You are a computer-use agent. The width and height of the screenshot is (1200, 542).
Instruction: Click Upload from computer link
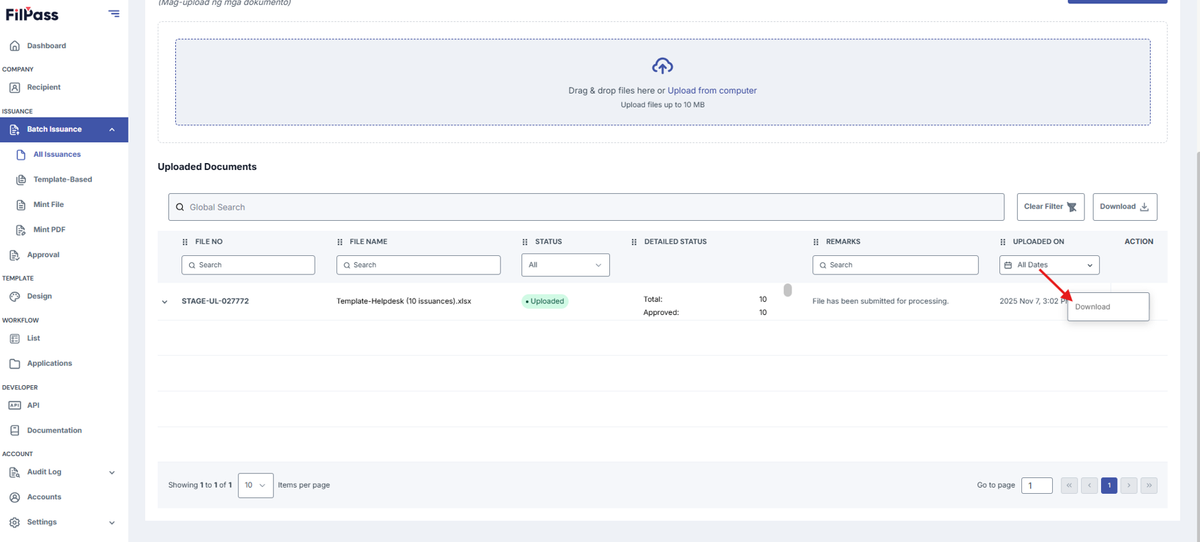coord(712,90)
